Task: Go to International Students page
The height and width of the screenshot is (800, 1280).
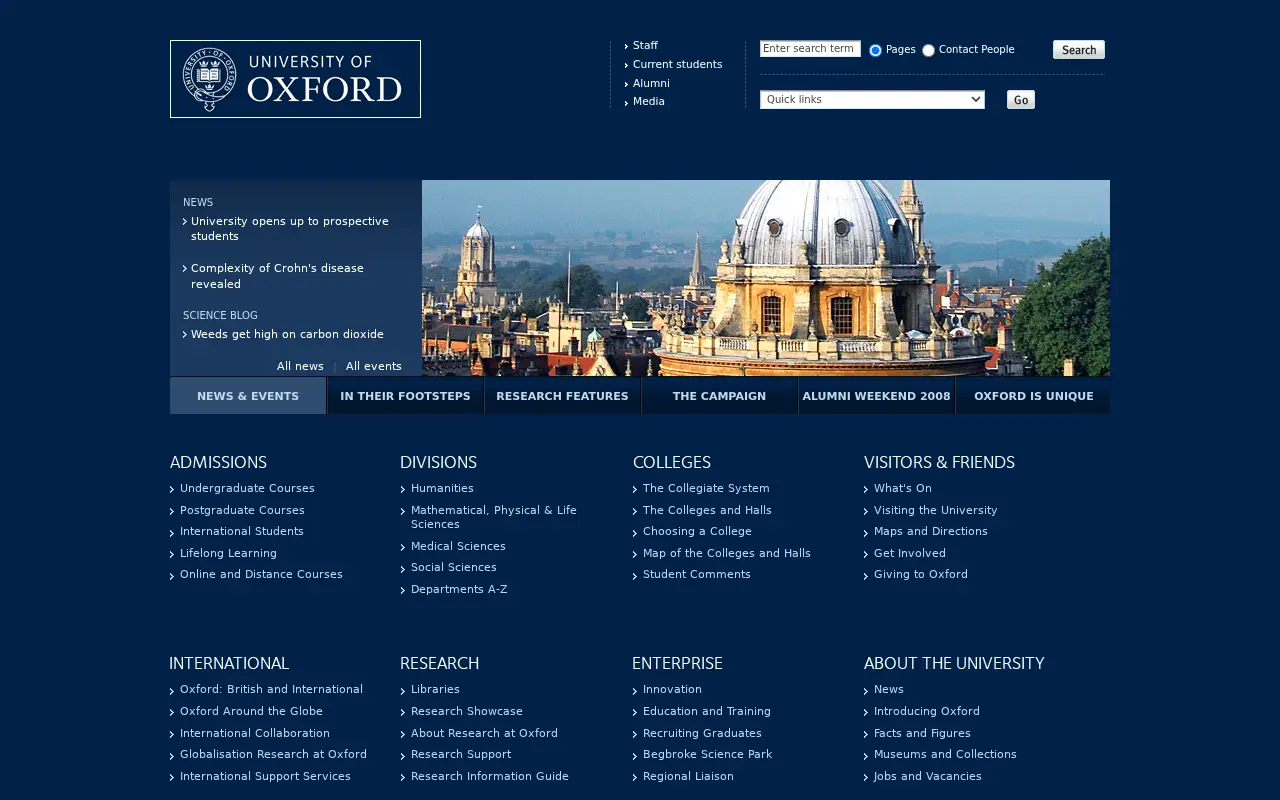Action: tap(242, 531)
